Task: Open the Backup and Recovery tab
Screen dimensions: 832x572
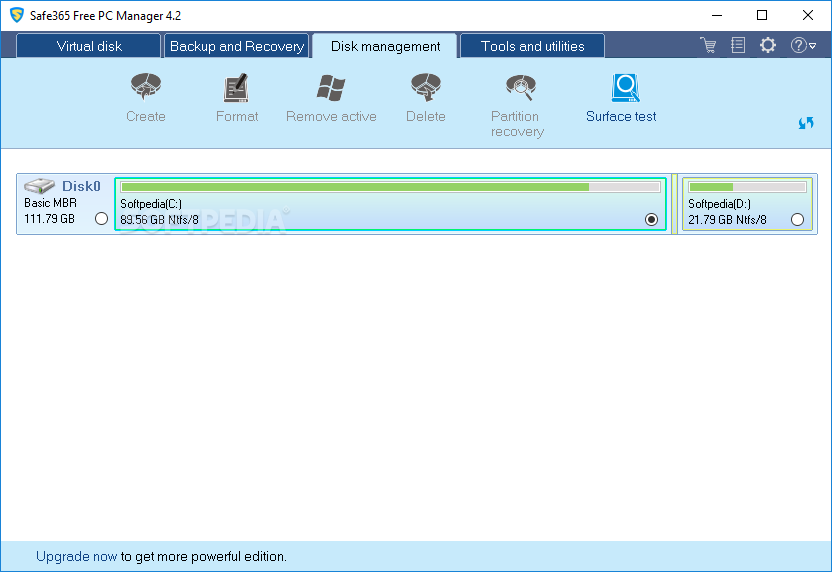Action: pyautogui.click(x=237, y=46)
